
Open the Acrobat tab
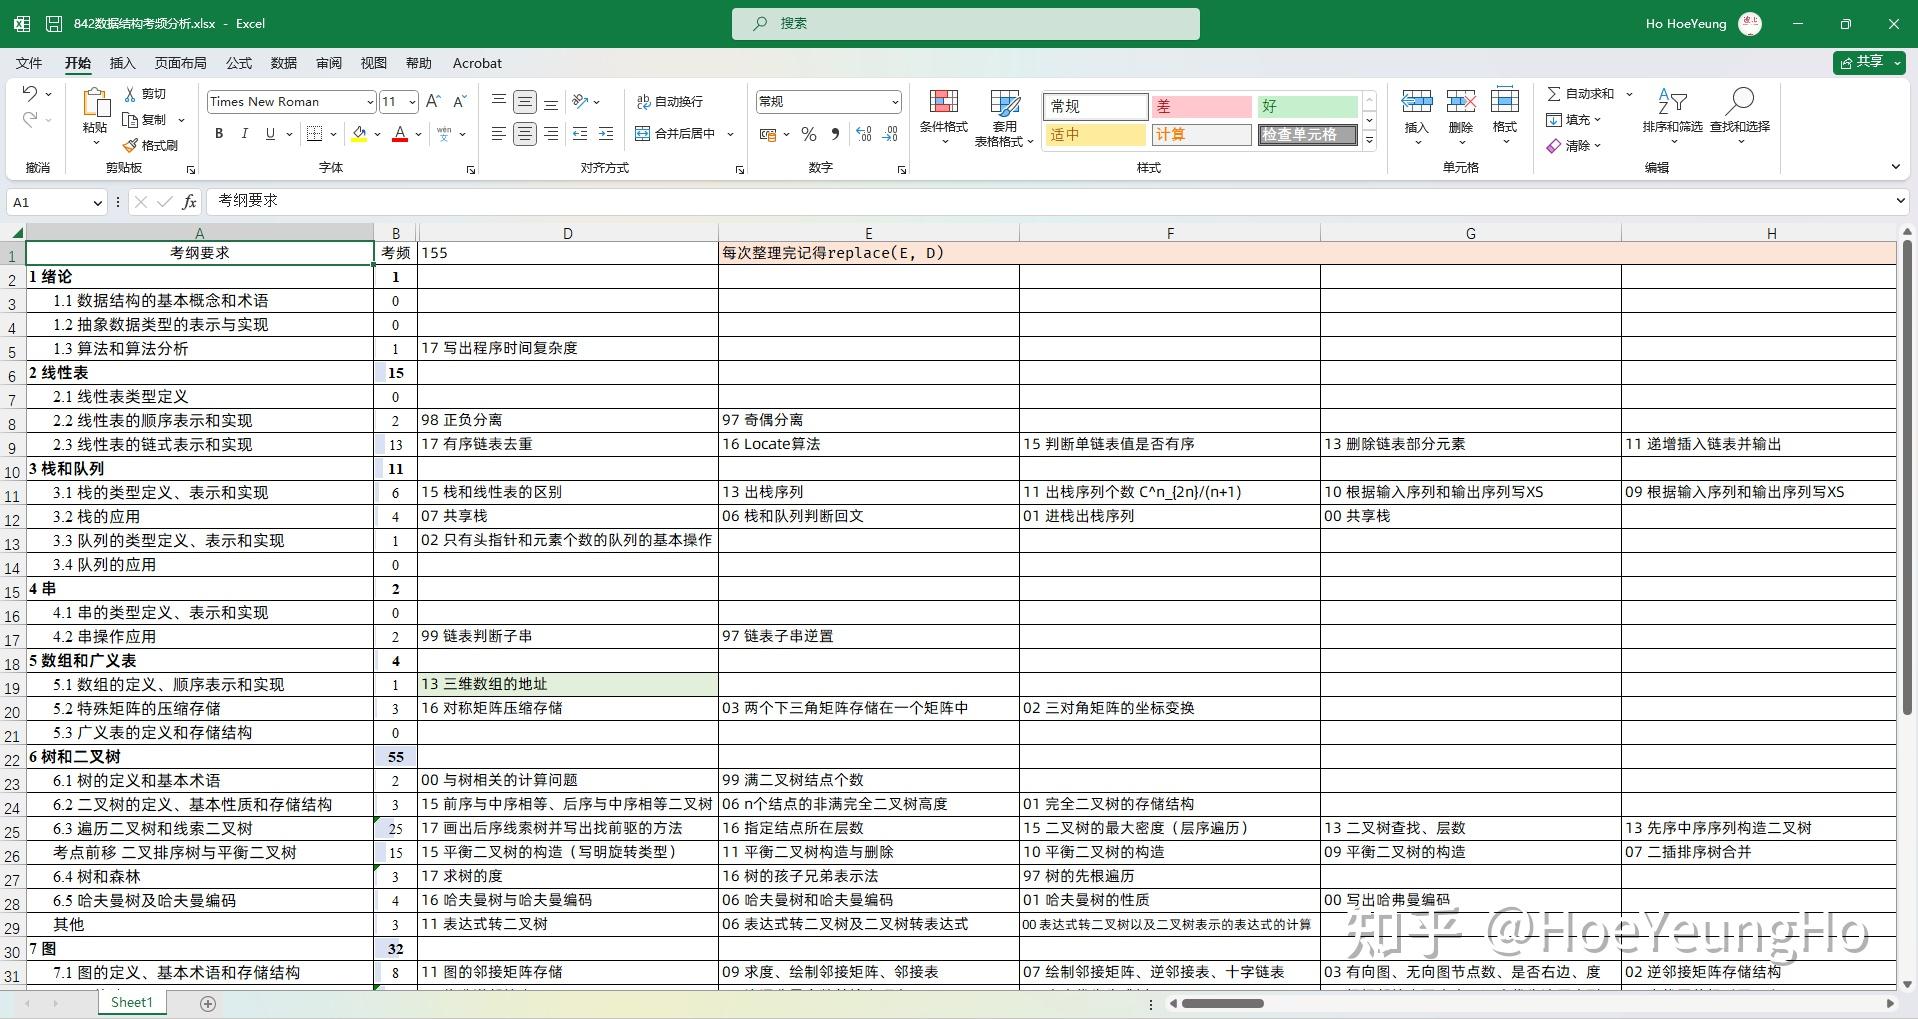click(x=477, y=63)
